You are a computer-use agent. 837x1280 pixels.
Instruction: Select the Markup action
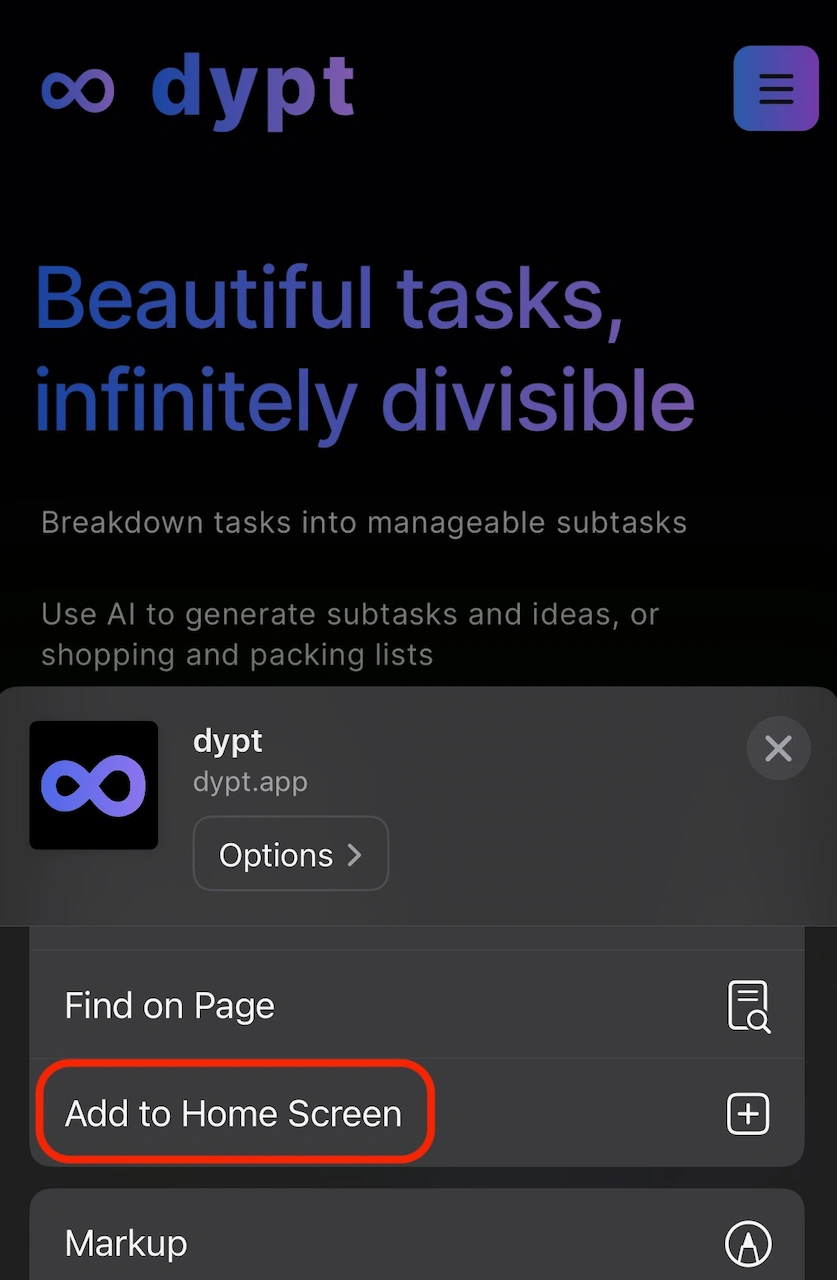point(126,1244)
